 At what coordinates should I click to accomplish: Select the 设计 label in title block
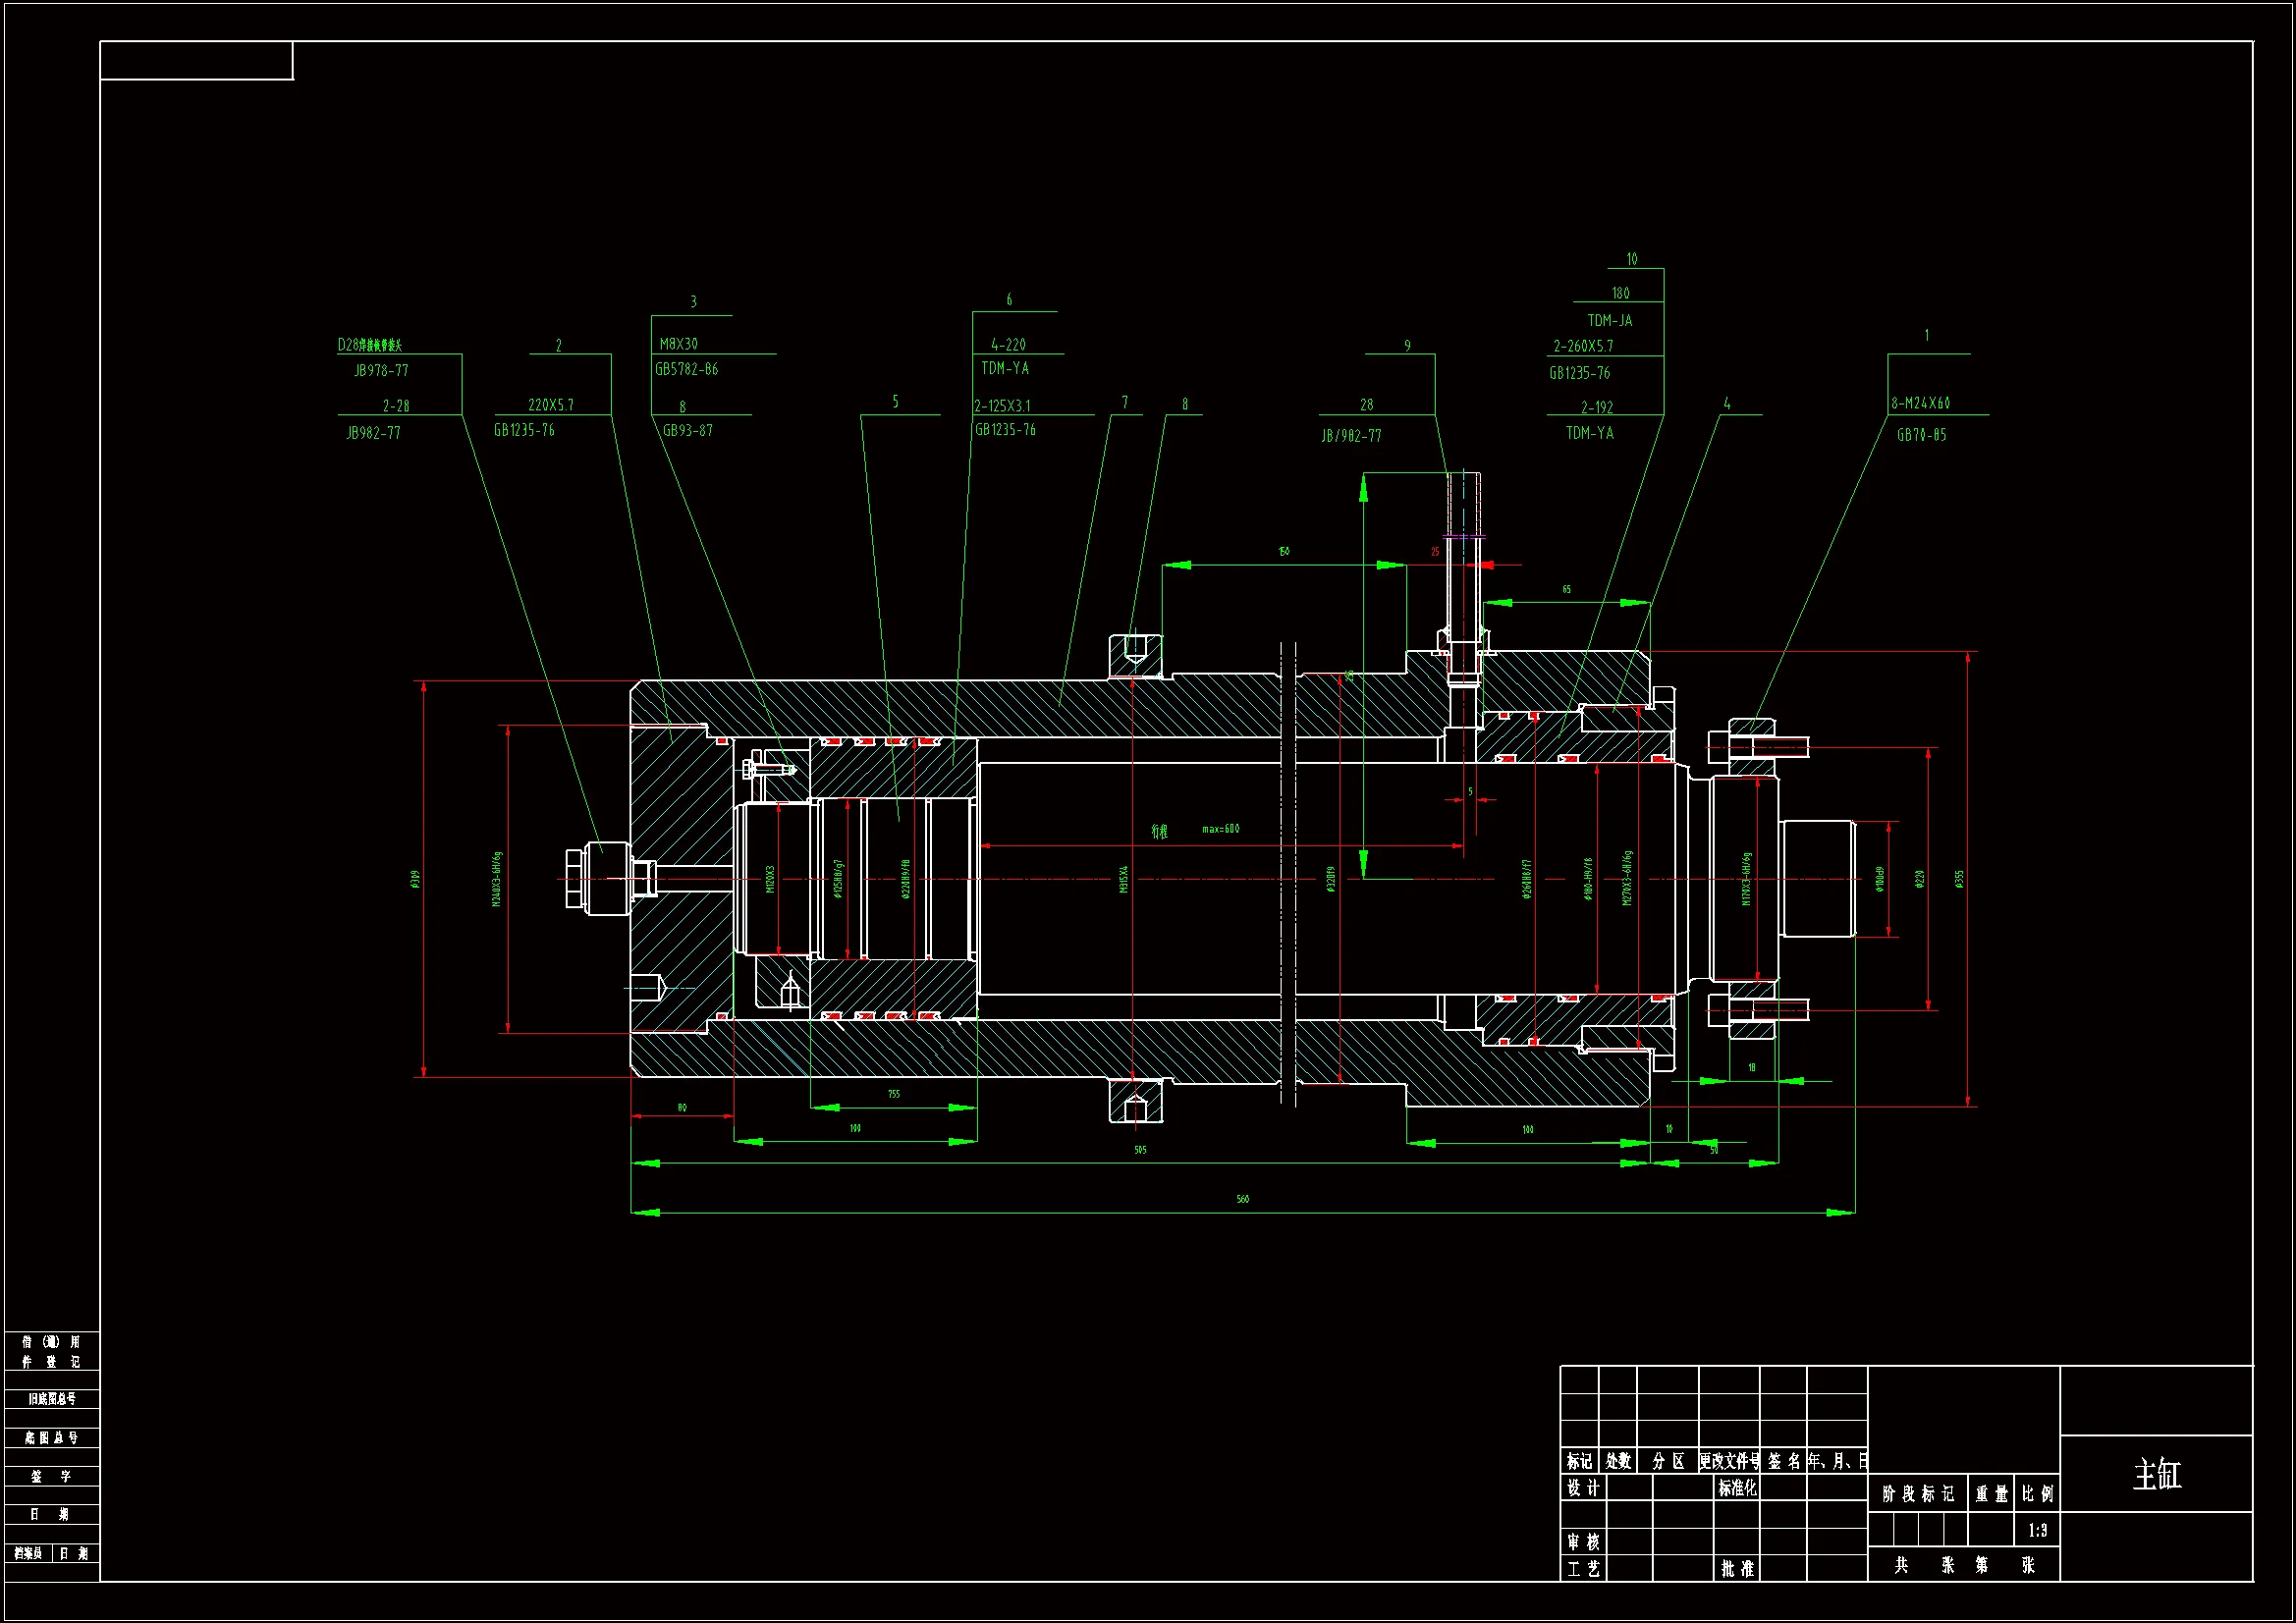coord(1582,1488)
